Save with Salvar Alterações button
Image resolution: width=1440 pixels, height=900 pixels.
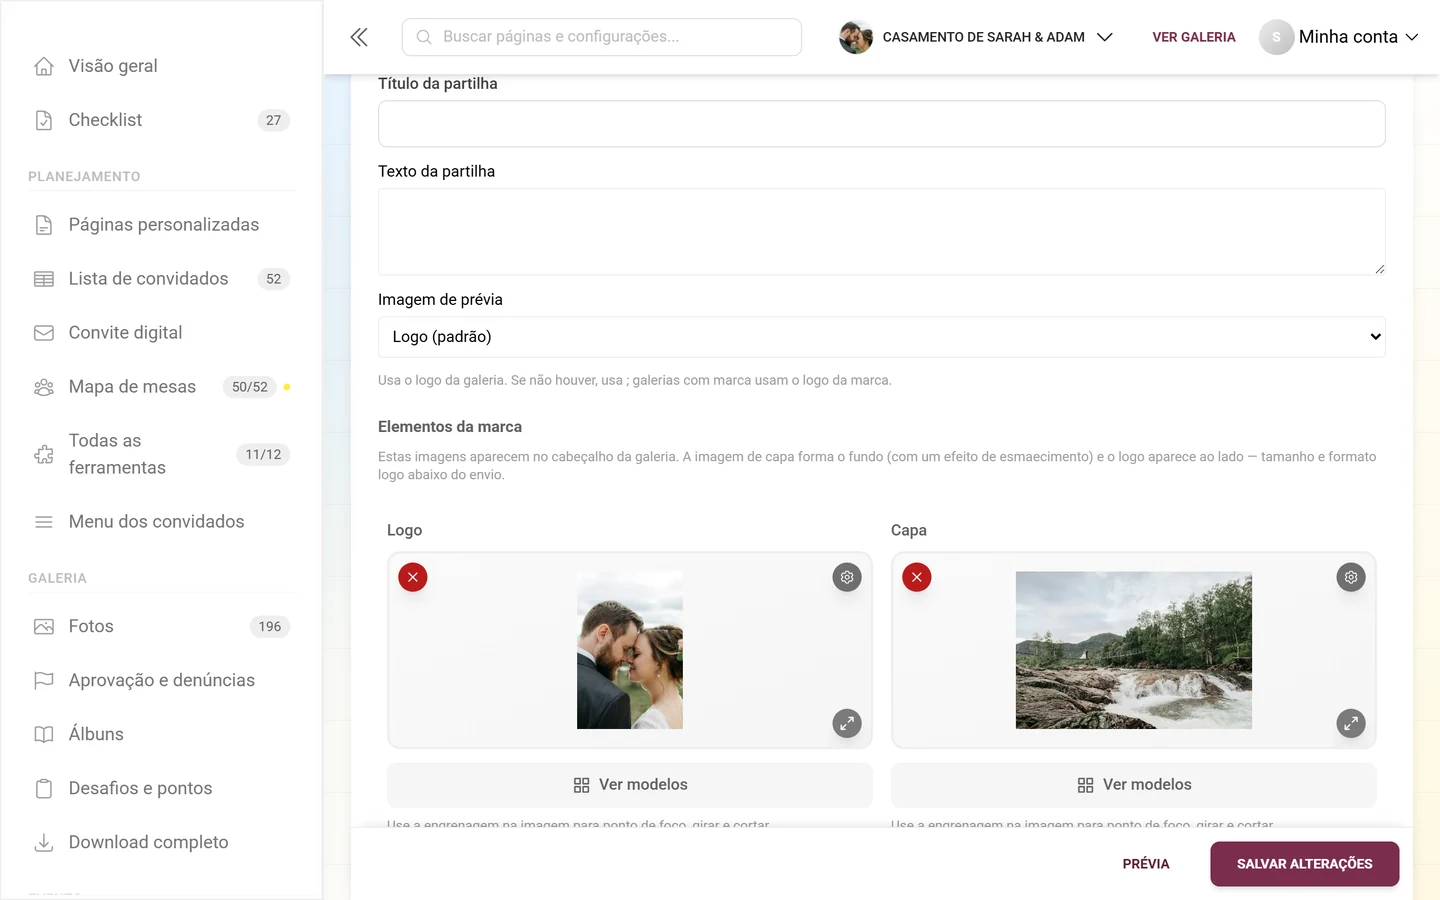coord(1305,864)
